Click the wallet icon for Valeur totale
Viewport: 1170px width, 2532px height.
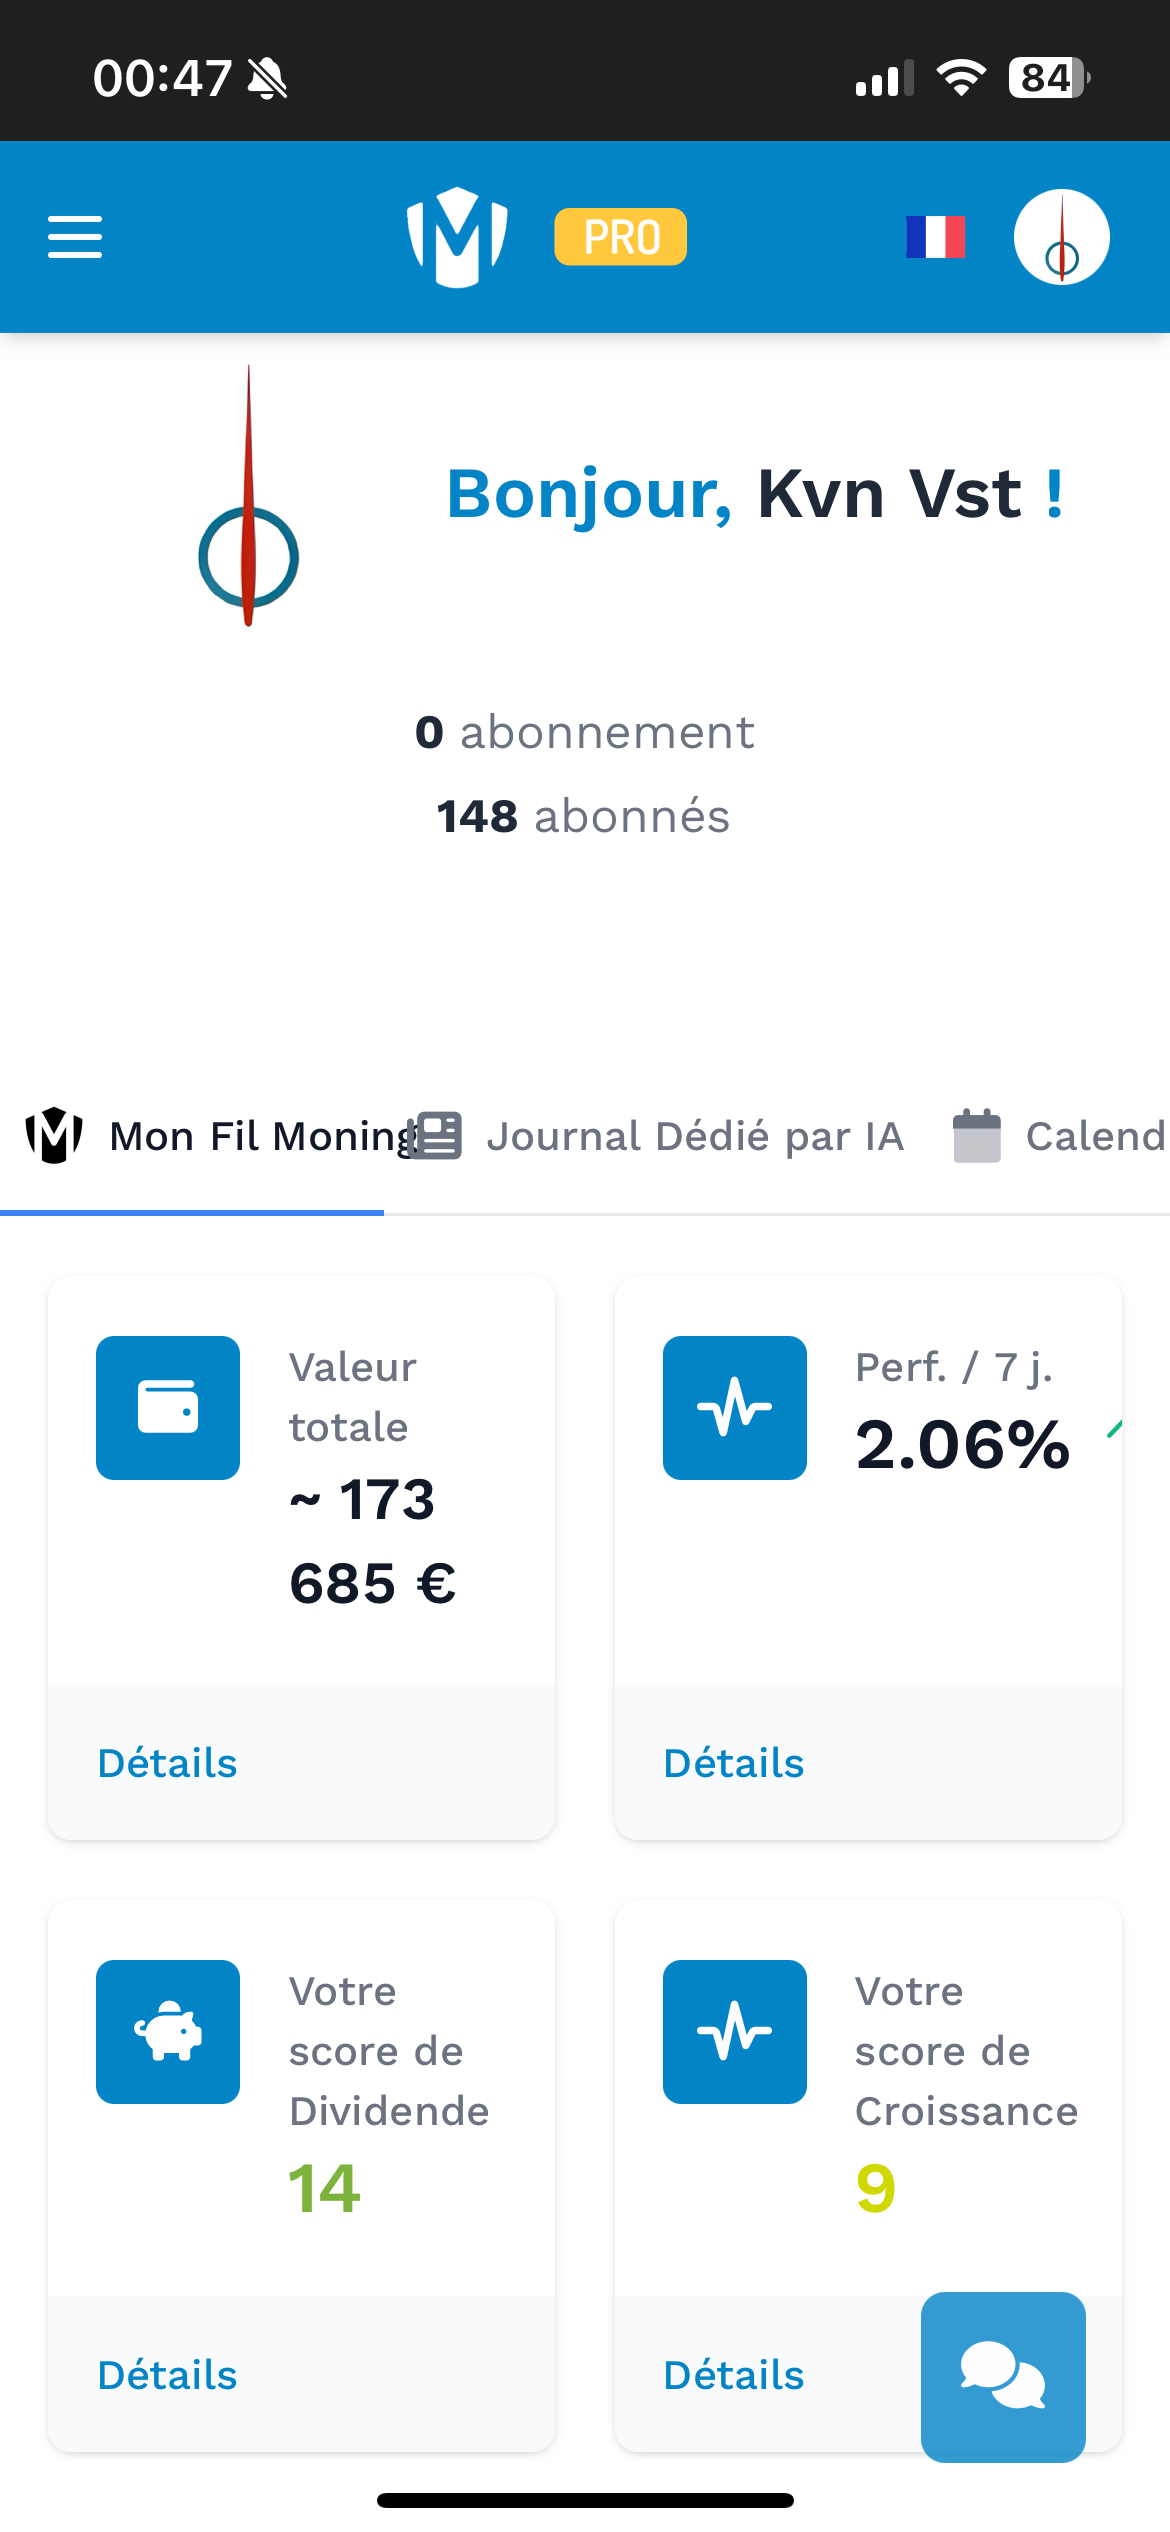(x=168, y=1408)
